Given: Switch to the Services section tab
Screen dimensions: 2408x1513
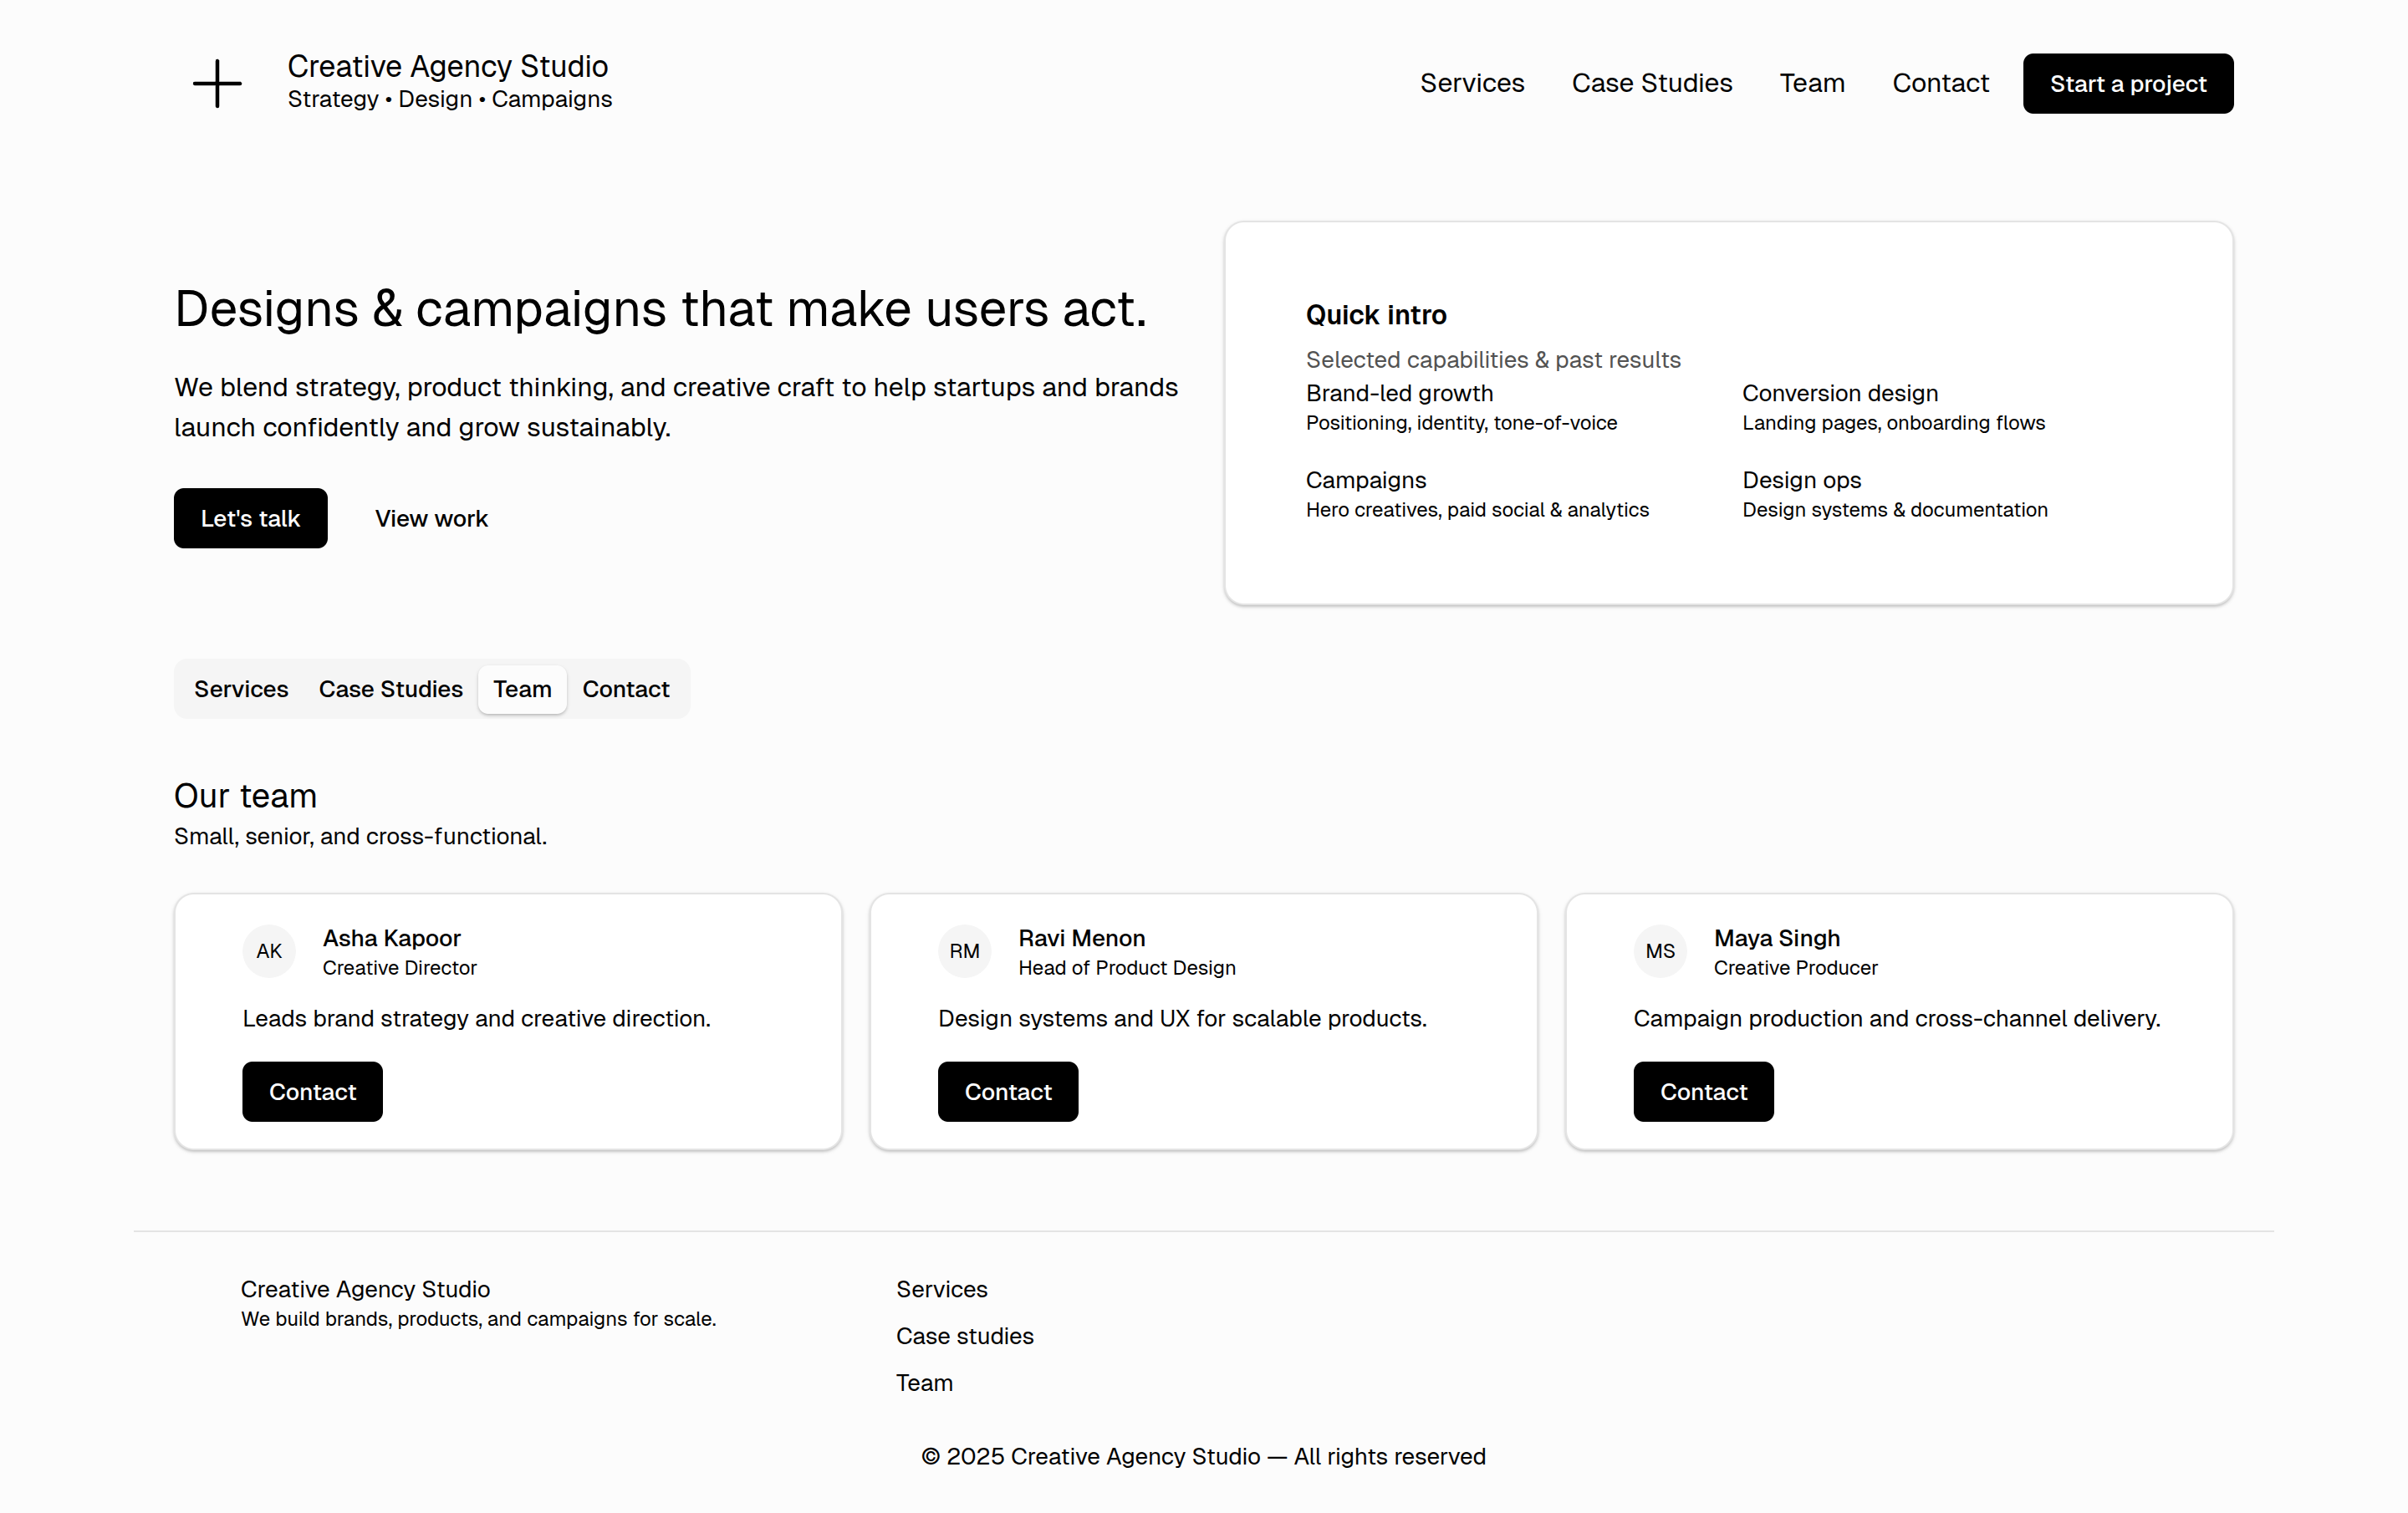Looking at the screenshot, I should pyautogui.click(x=241, y=689).
